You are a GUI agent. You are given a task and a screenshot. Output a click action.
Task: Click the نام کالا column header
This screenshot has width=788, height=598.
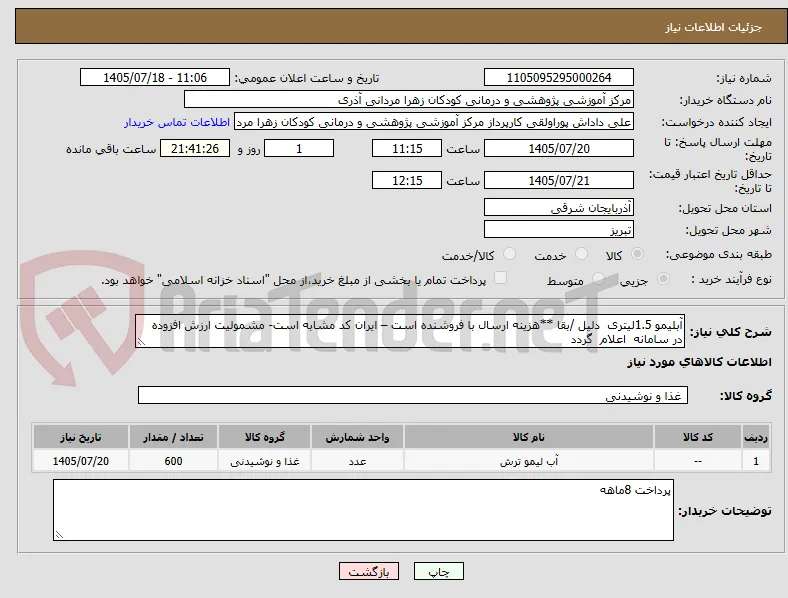(529, 437)
